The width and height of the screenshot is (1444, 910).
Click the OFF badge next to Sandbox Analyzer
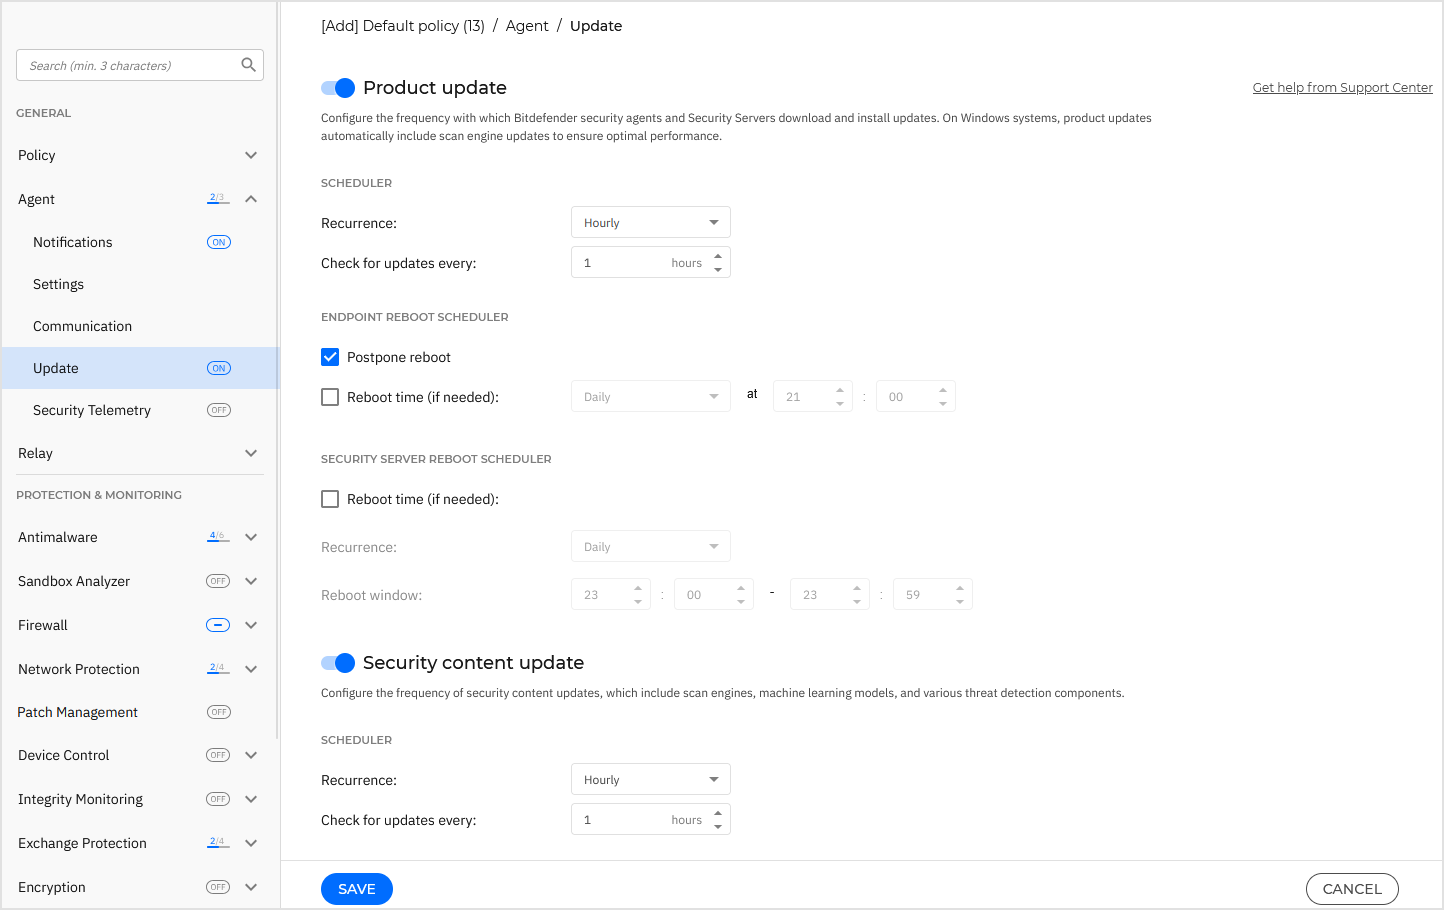point(217,580)
